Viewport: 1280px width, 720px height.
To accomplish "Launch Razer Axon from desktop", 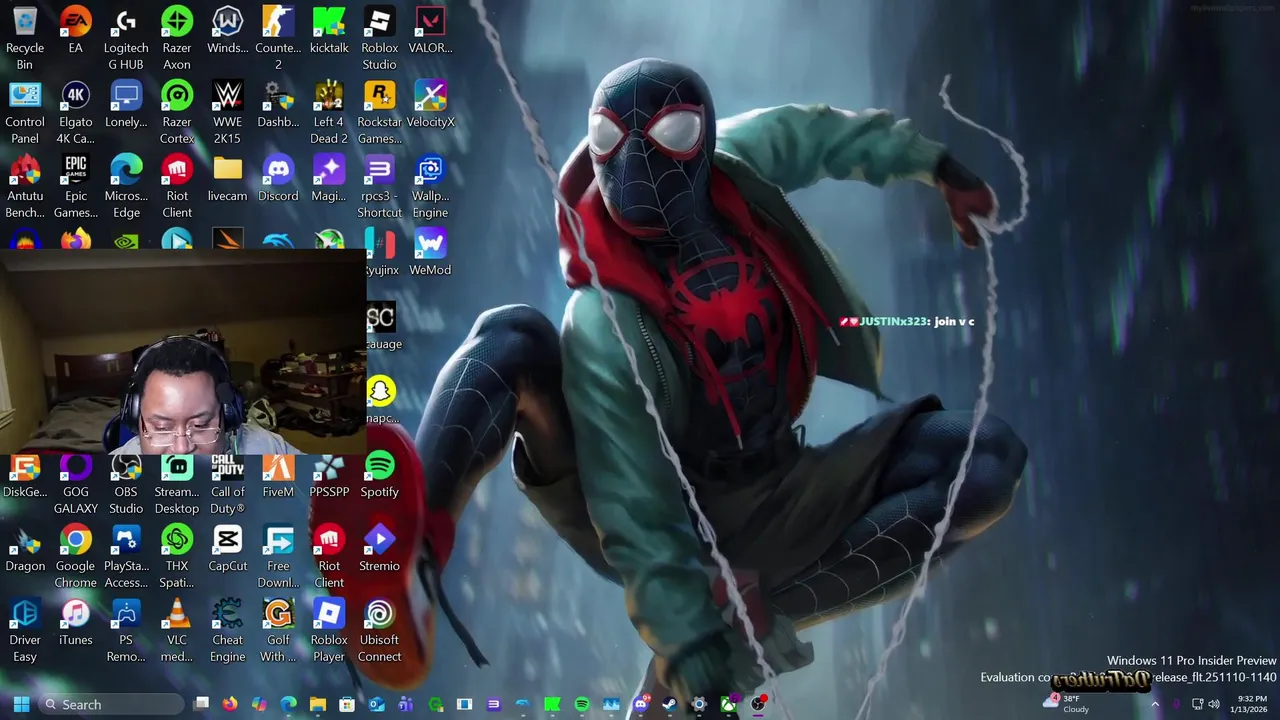I will [x=177, y=39].
